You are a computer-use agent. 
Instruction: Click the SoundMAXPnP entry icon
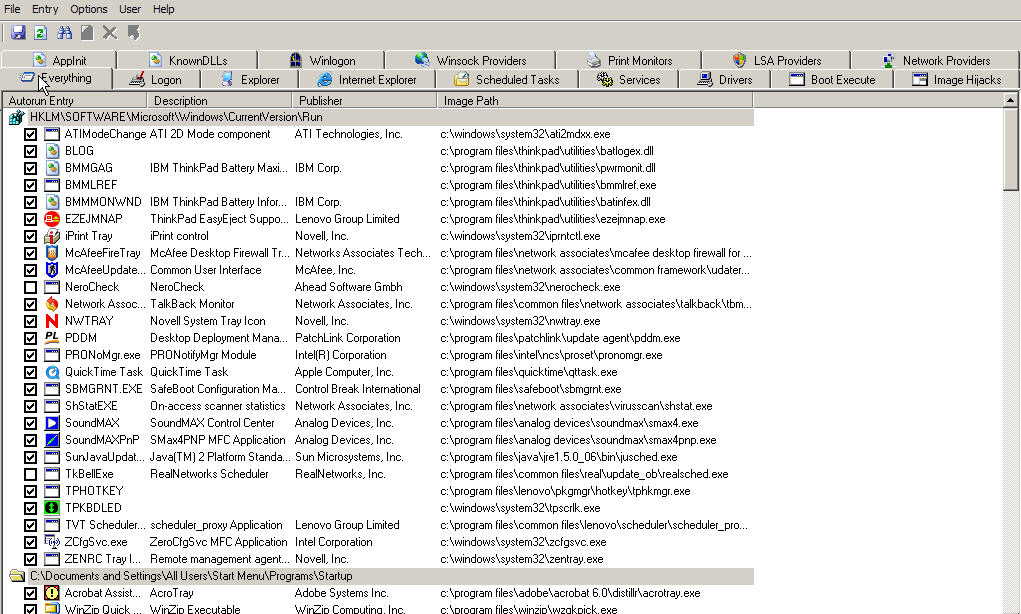pyautogui.click(x=52, y=440)
